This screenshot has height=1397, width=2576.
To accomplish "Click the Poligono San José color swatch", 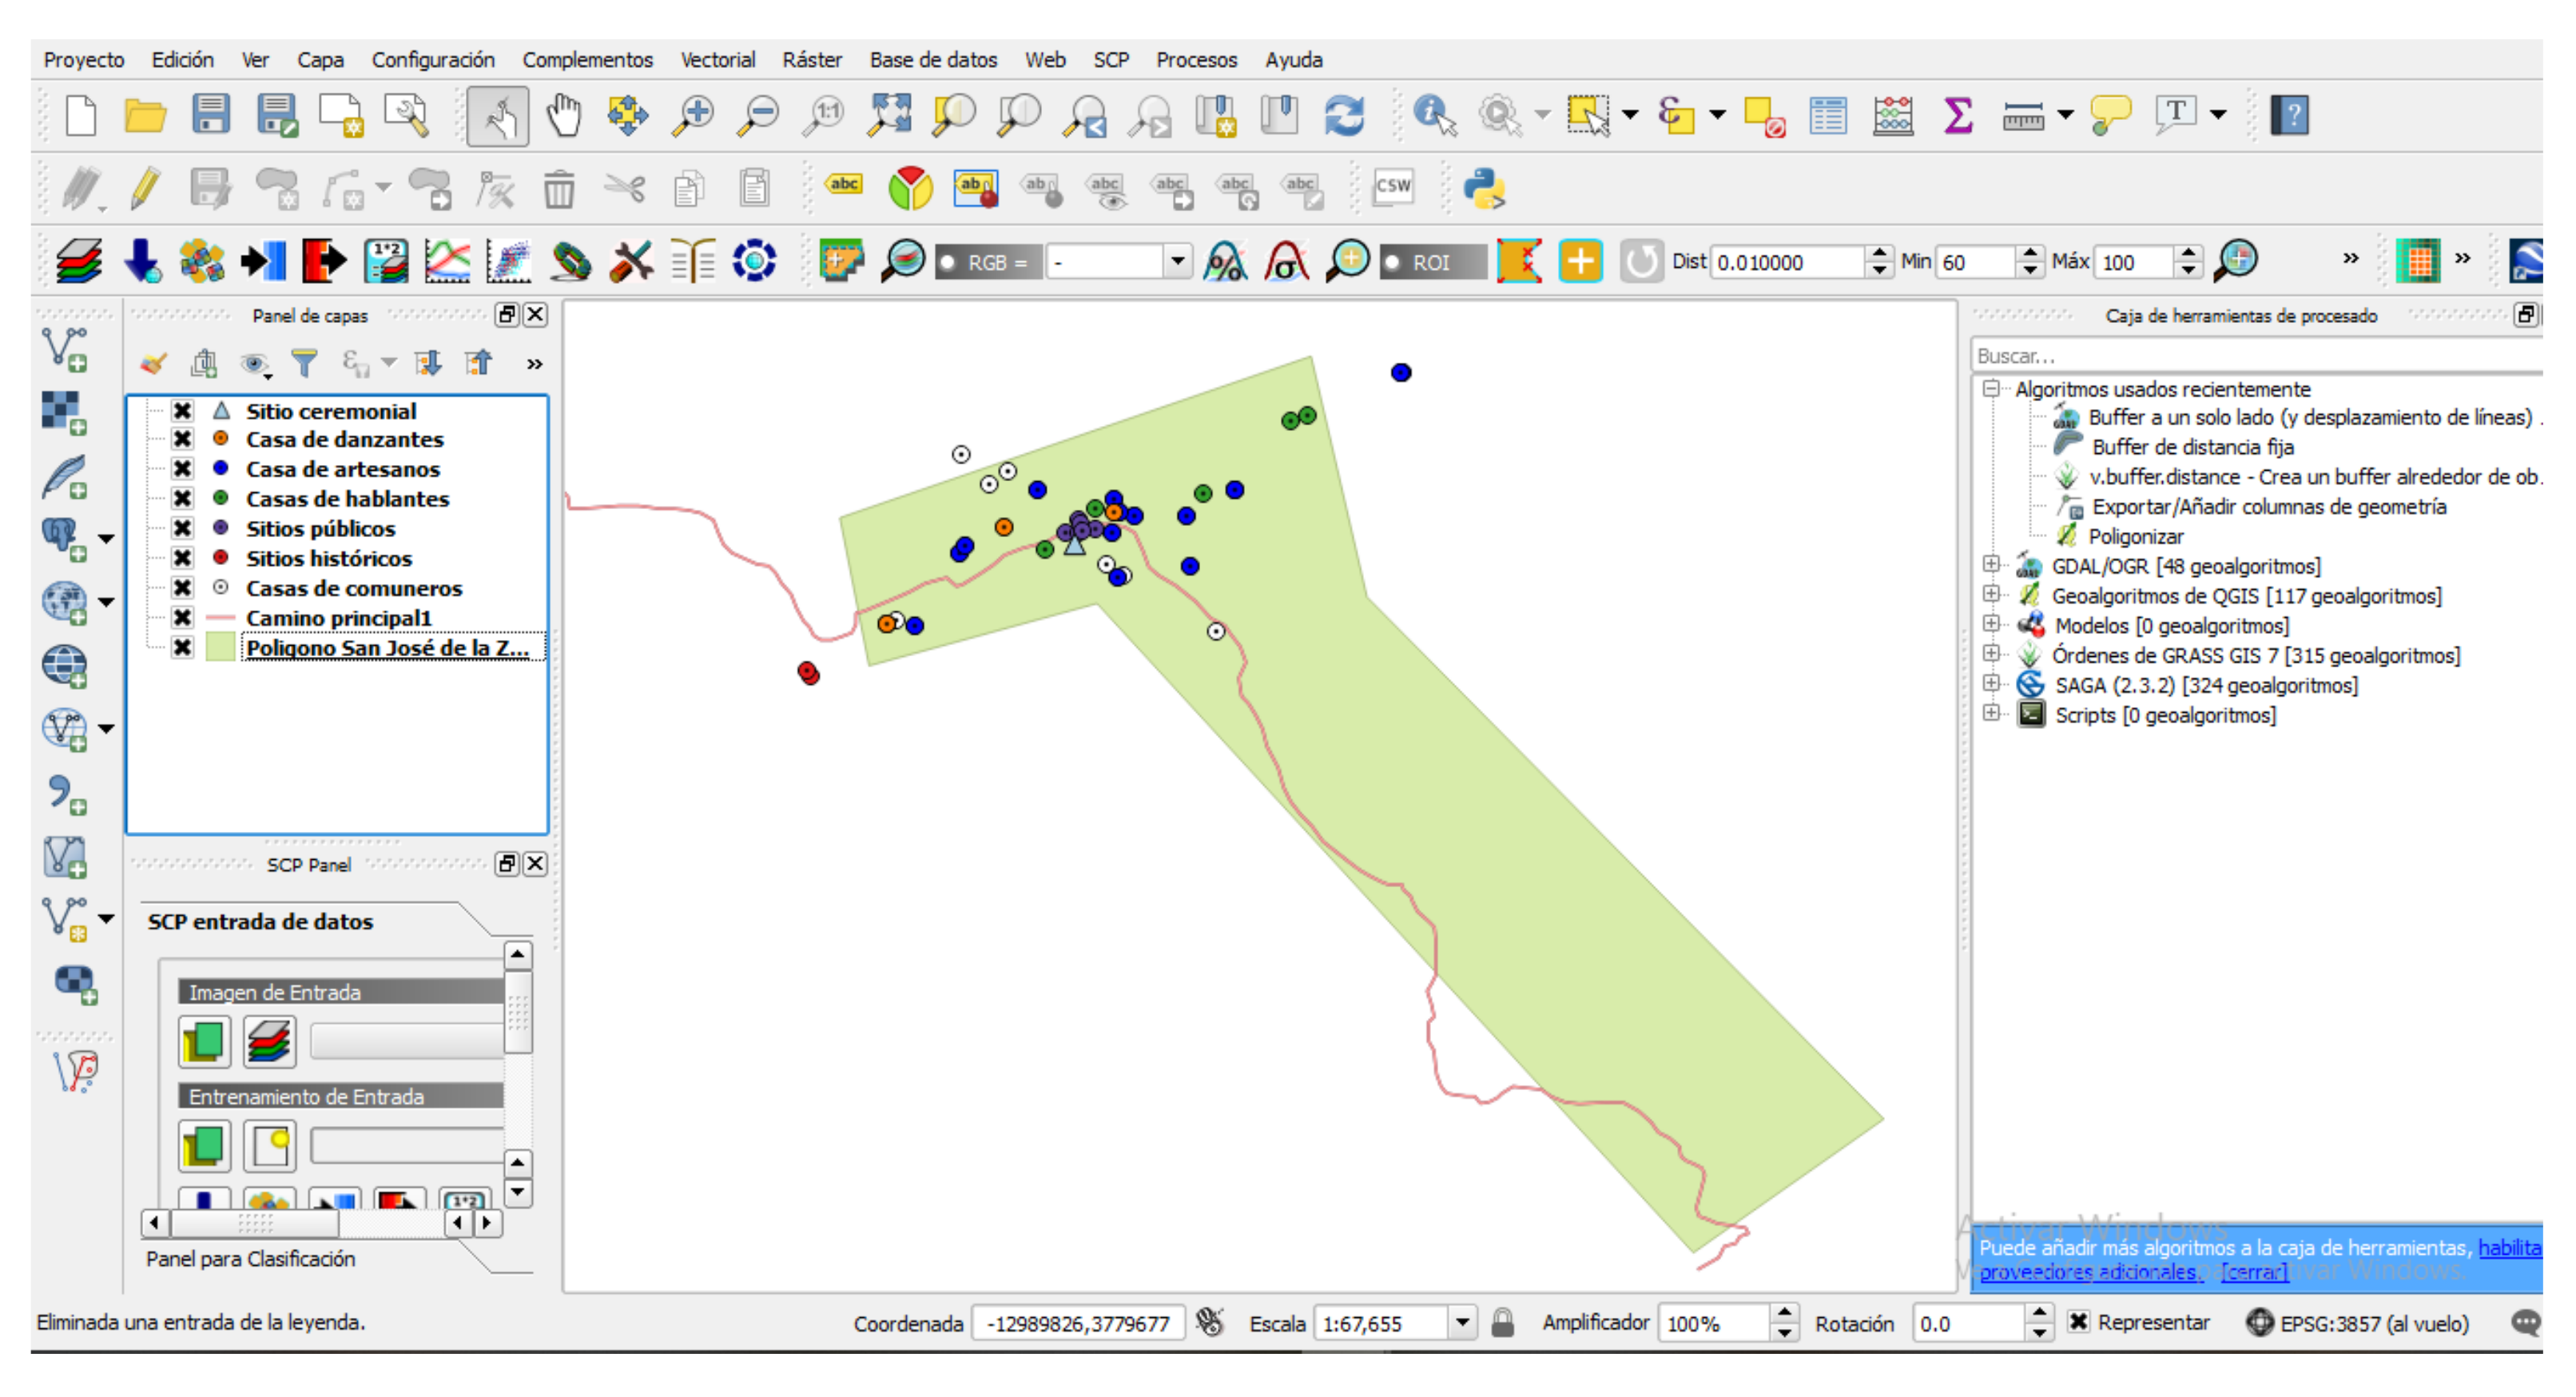I will click(220, 648).
